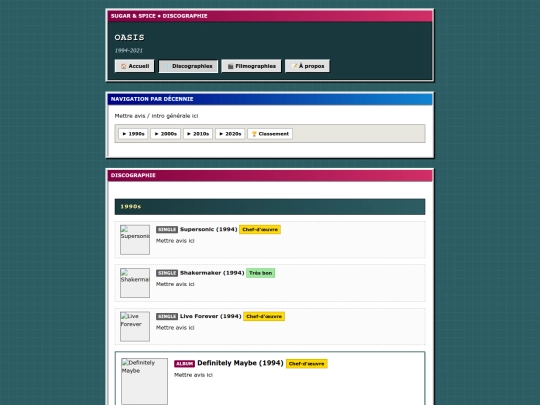Click 'Mettre avis ici' under Definitely Maybe
540x405 pixels.
tap(194, 375)
